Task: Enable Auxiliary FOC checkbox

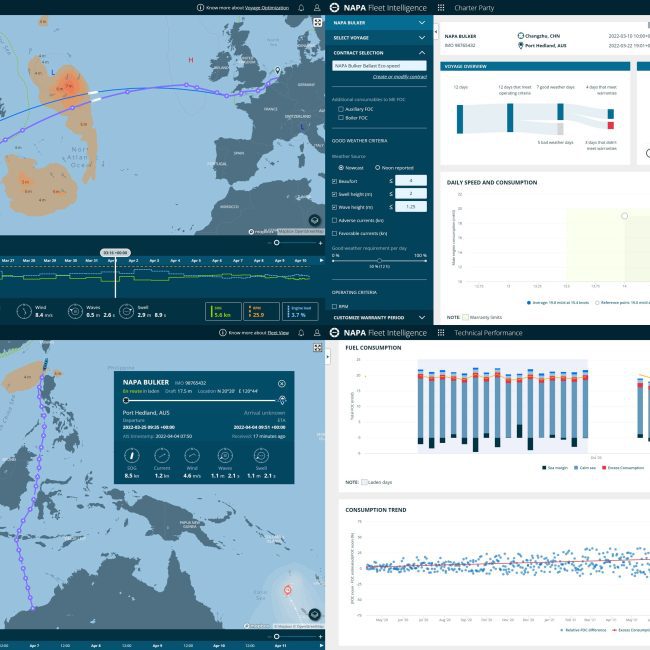Action: (x=341, y=109)
